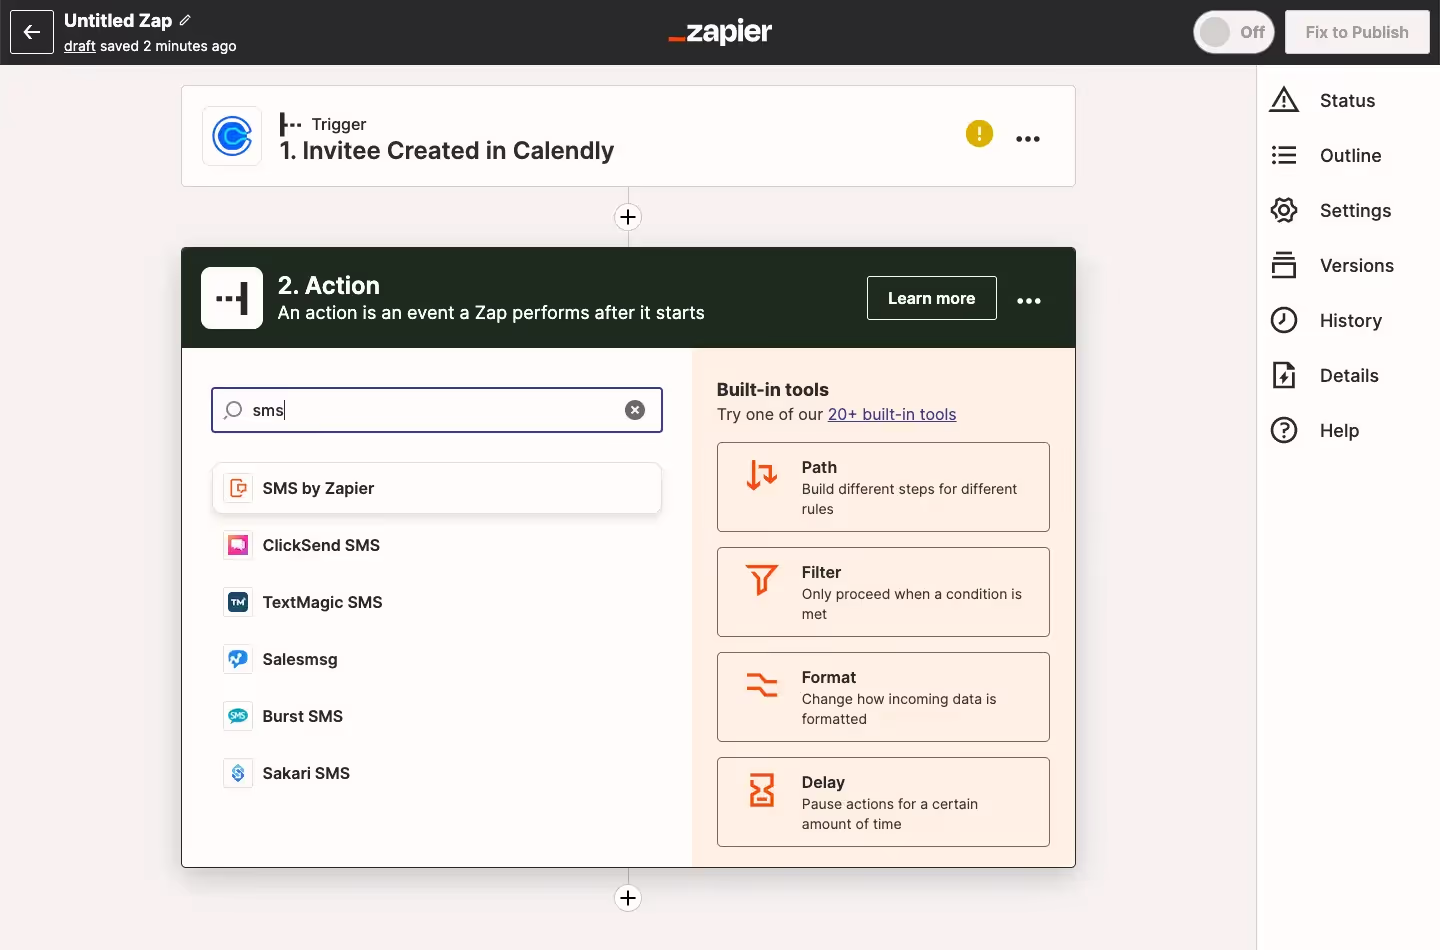Open Settings in the right sidebar

click(1354, 211)
